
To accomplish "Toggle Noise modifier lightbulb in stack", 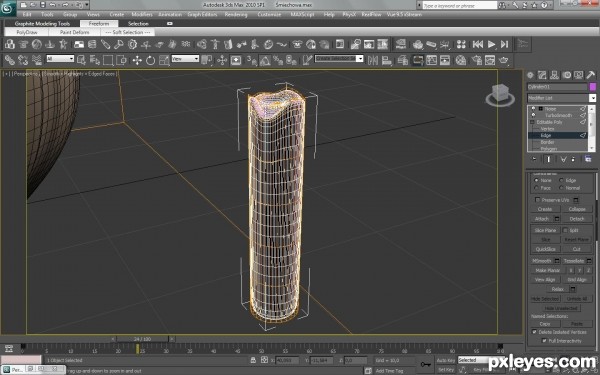I will (x=533, y=109).
